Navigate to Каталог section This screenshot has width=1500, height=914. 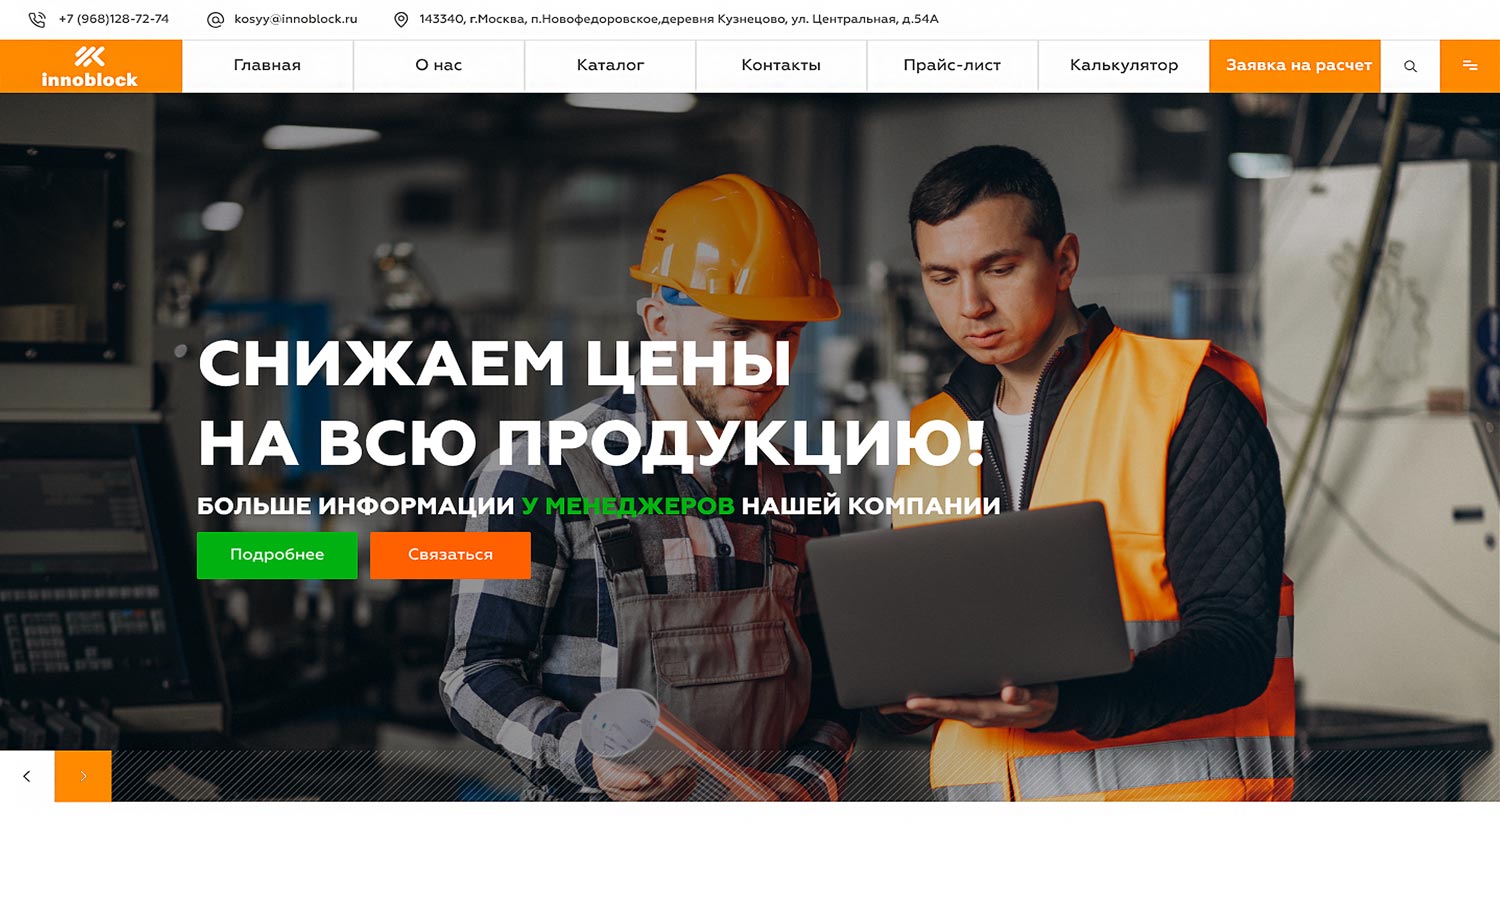(610, 66)
